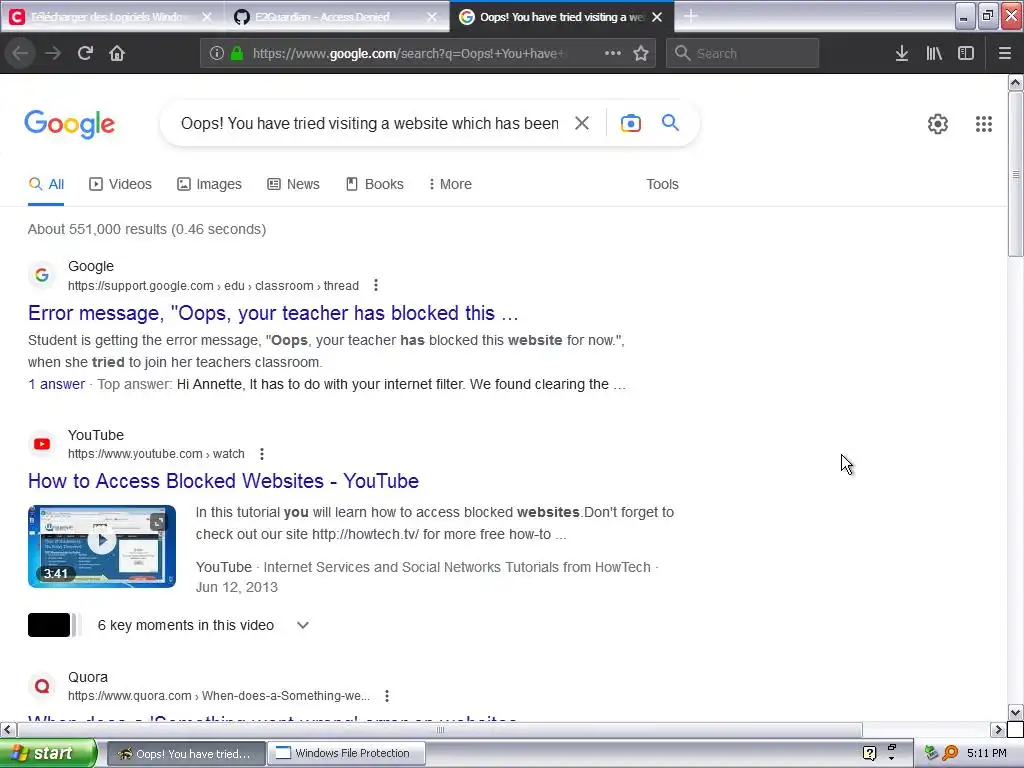Click the Firefox back arrow button

tap(20, 53)
